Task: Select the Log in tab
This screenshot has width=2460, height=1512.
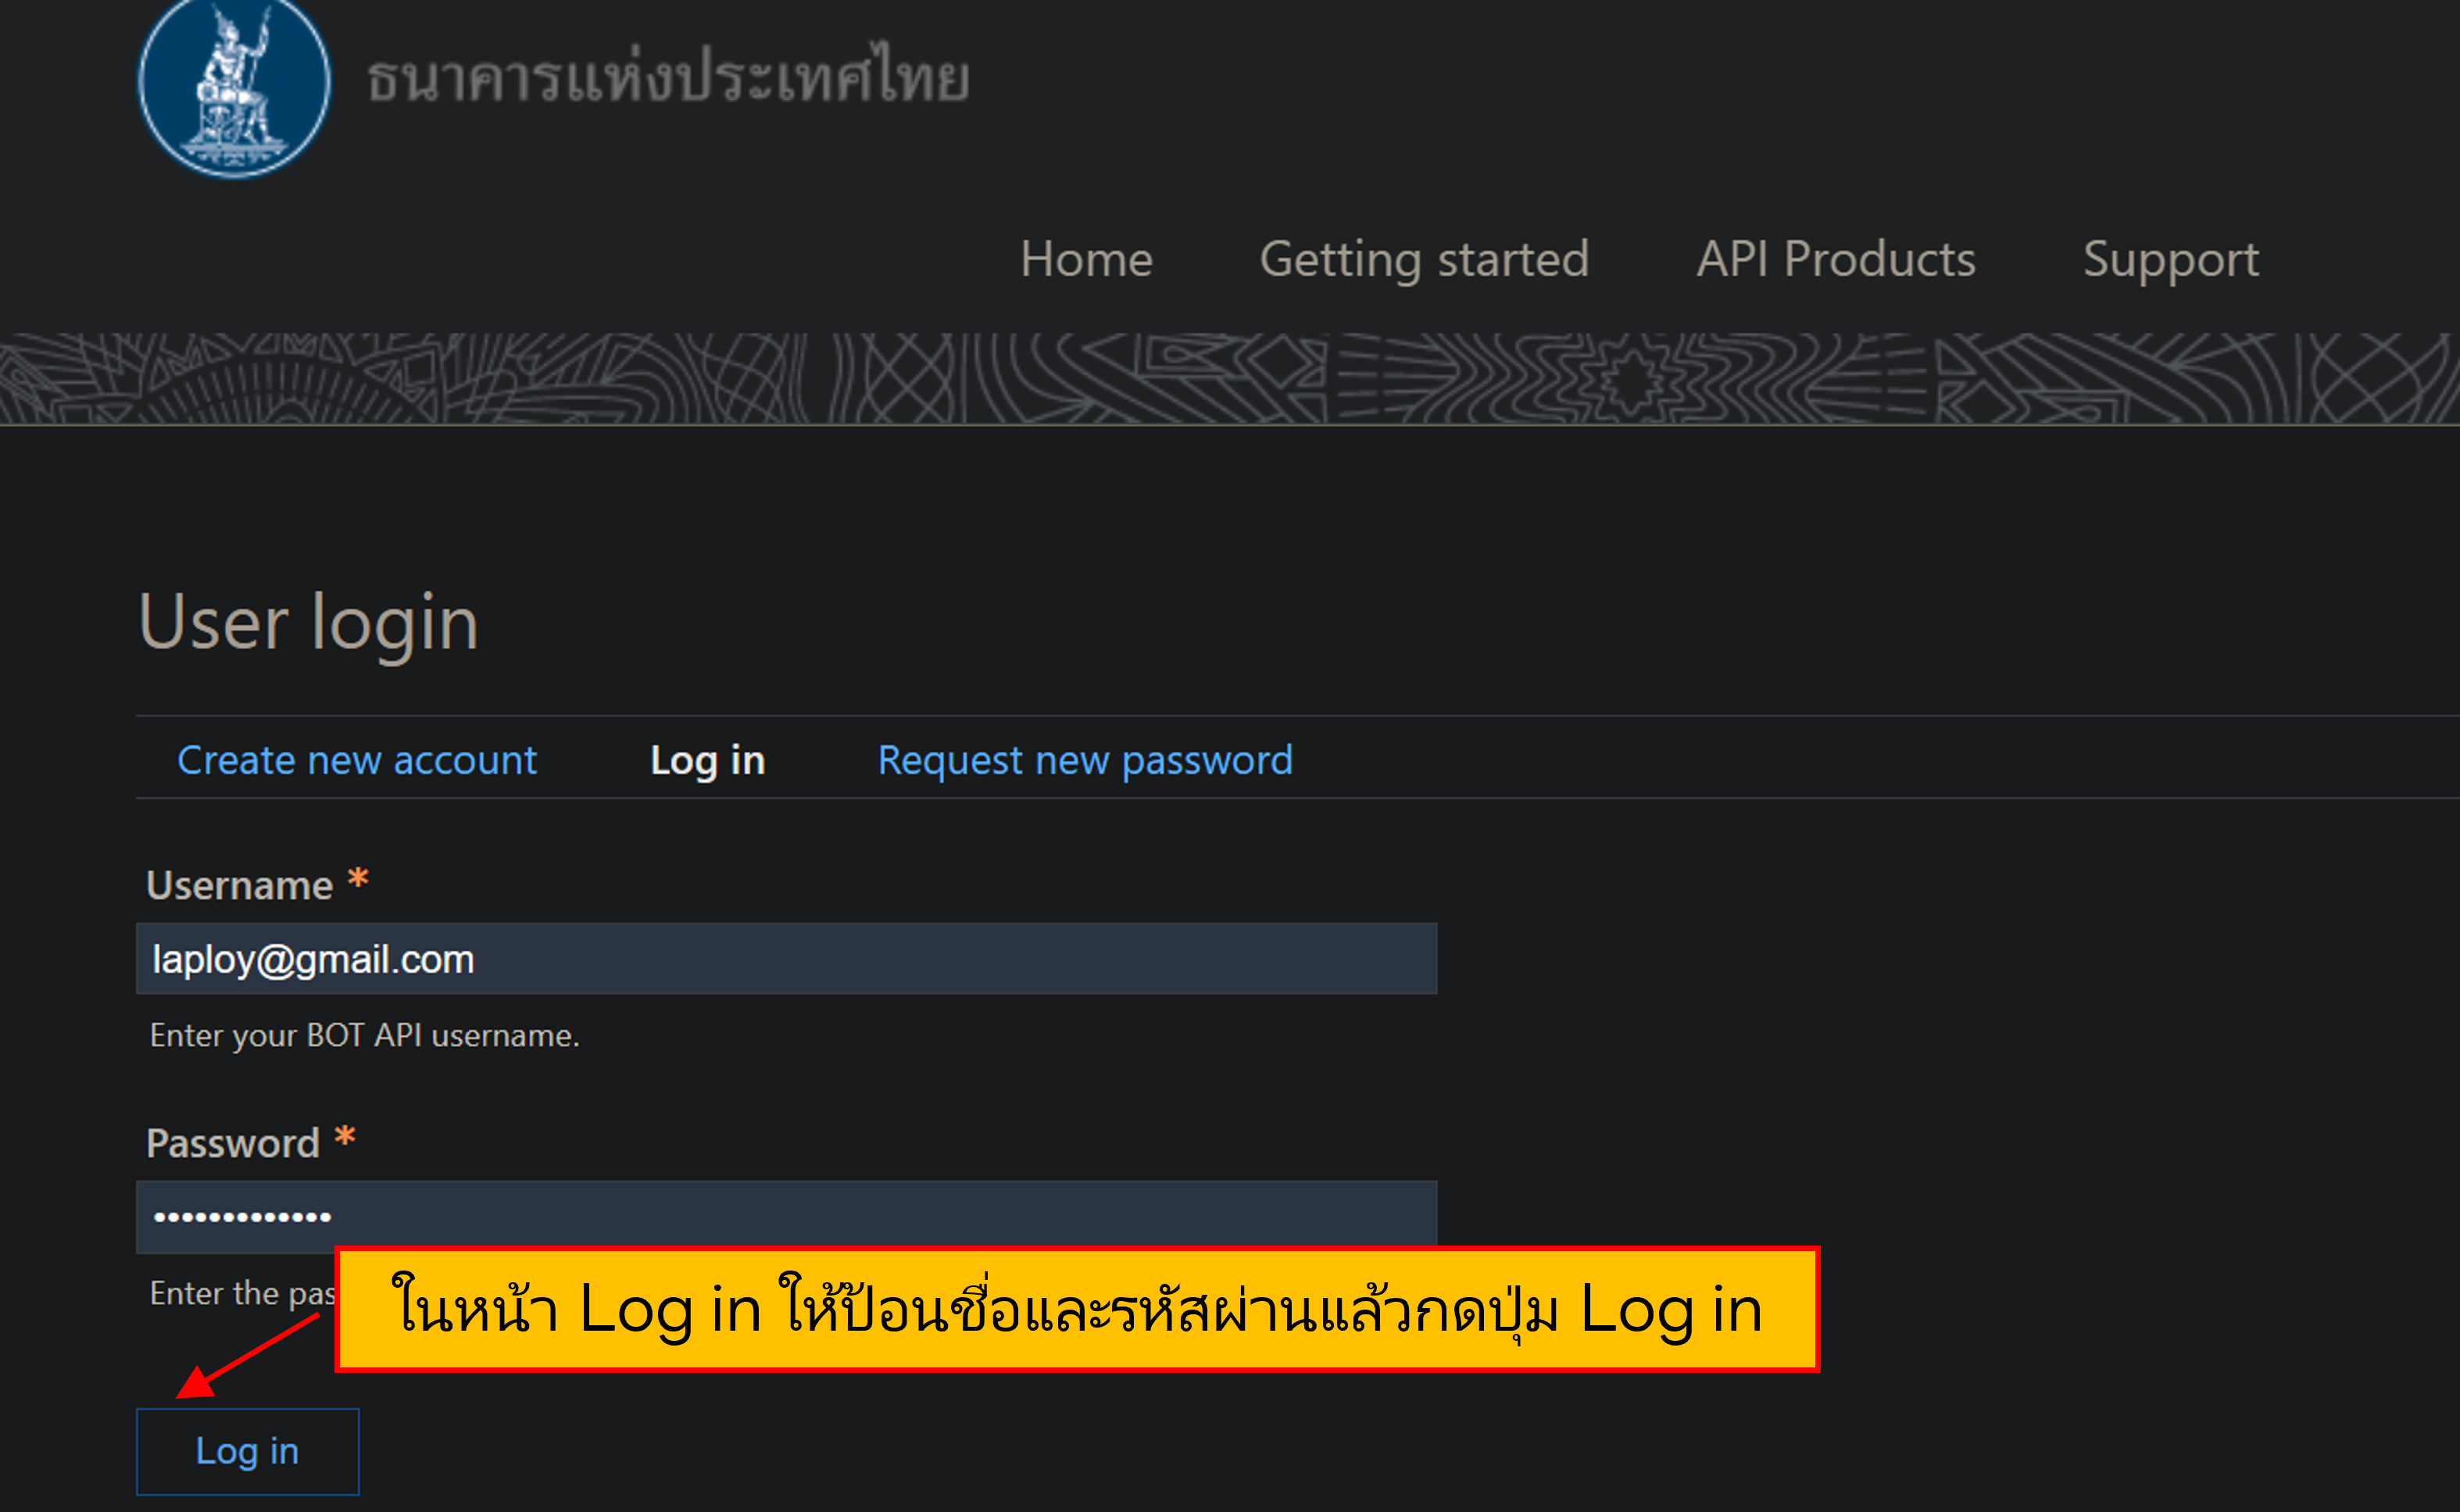Action: 707,760
